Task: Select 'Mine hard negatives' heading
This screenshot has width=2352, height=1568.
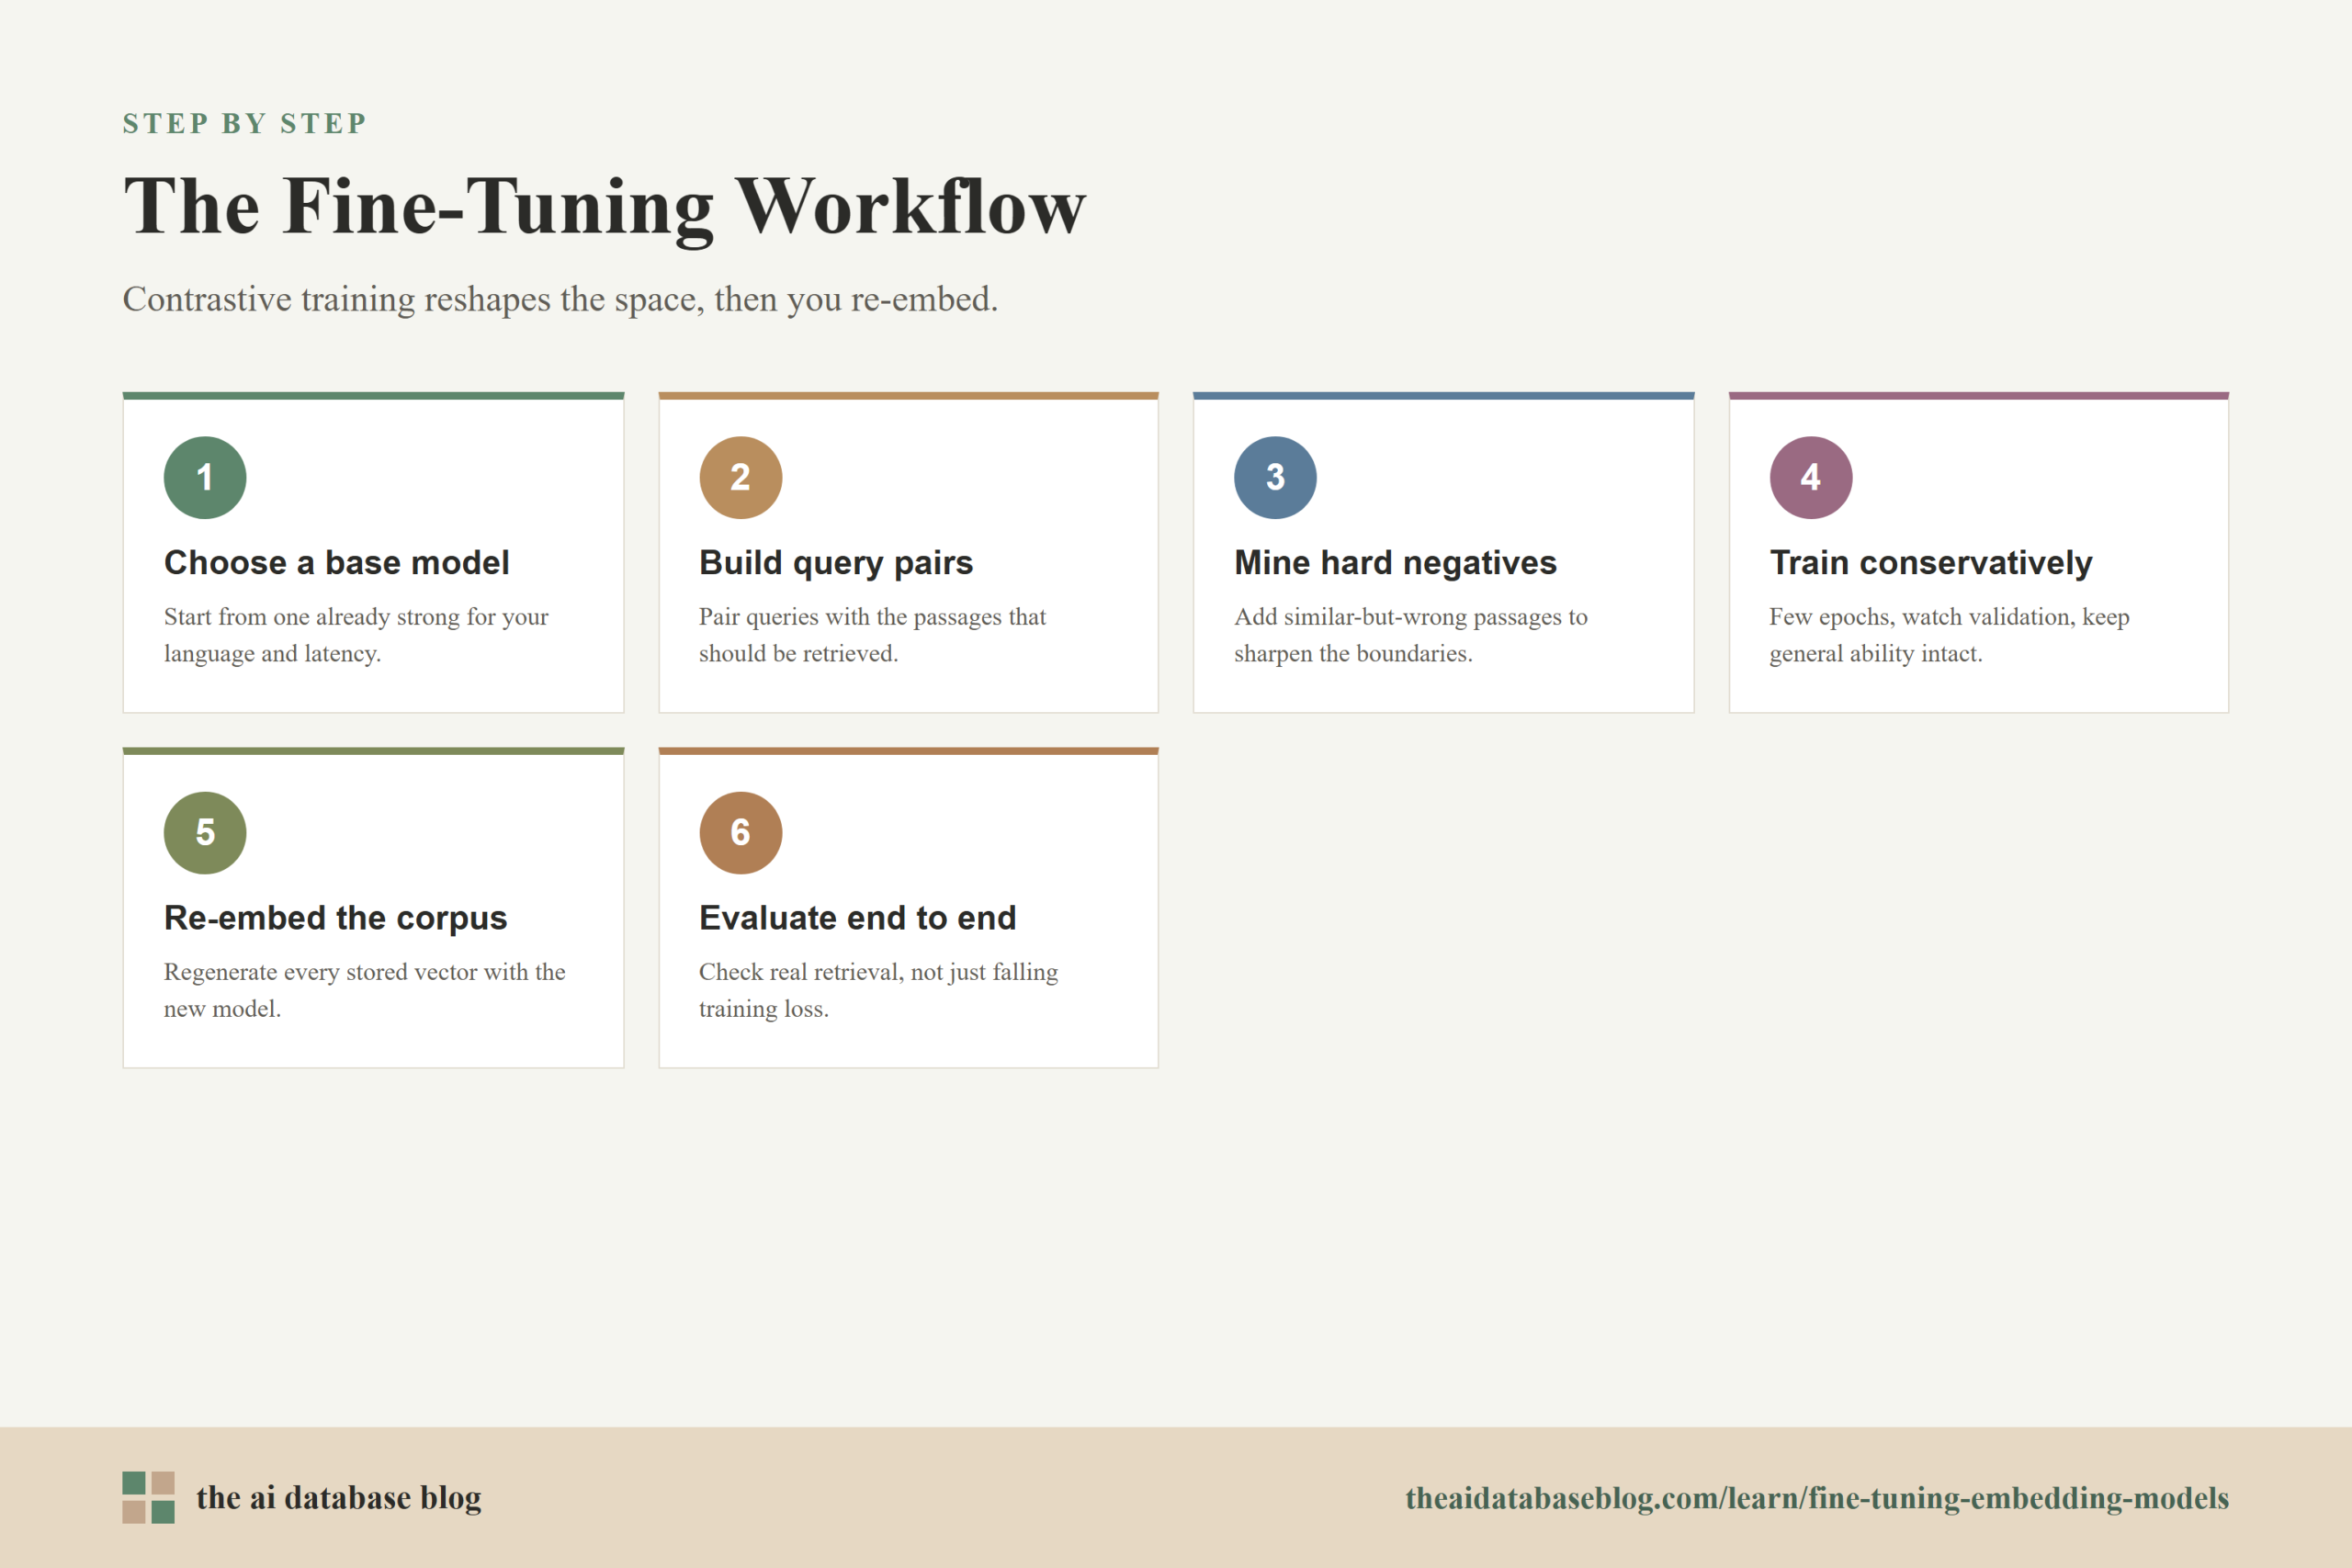Action: tap(1395, 563)
